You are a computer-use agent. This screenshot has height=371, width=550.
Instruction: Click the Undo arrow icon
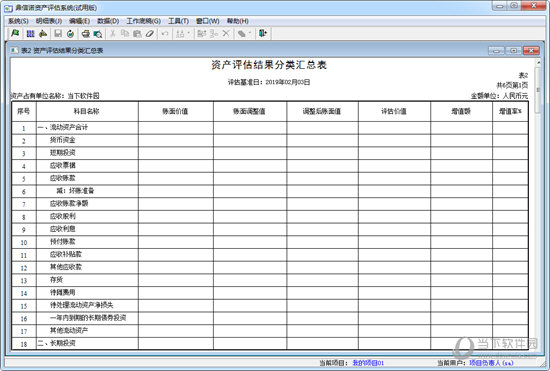click(165, 34)
